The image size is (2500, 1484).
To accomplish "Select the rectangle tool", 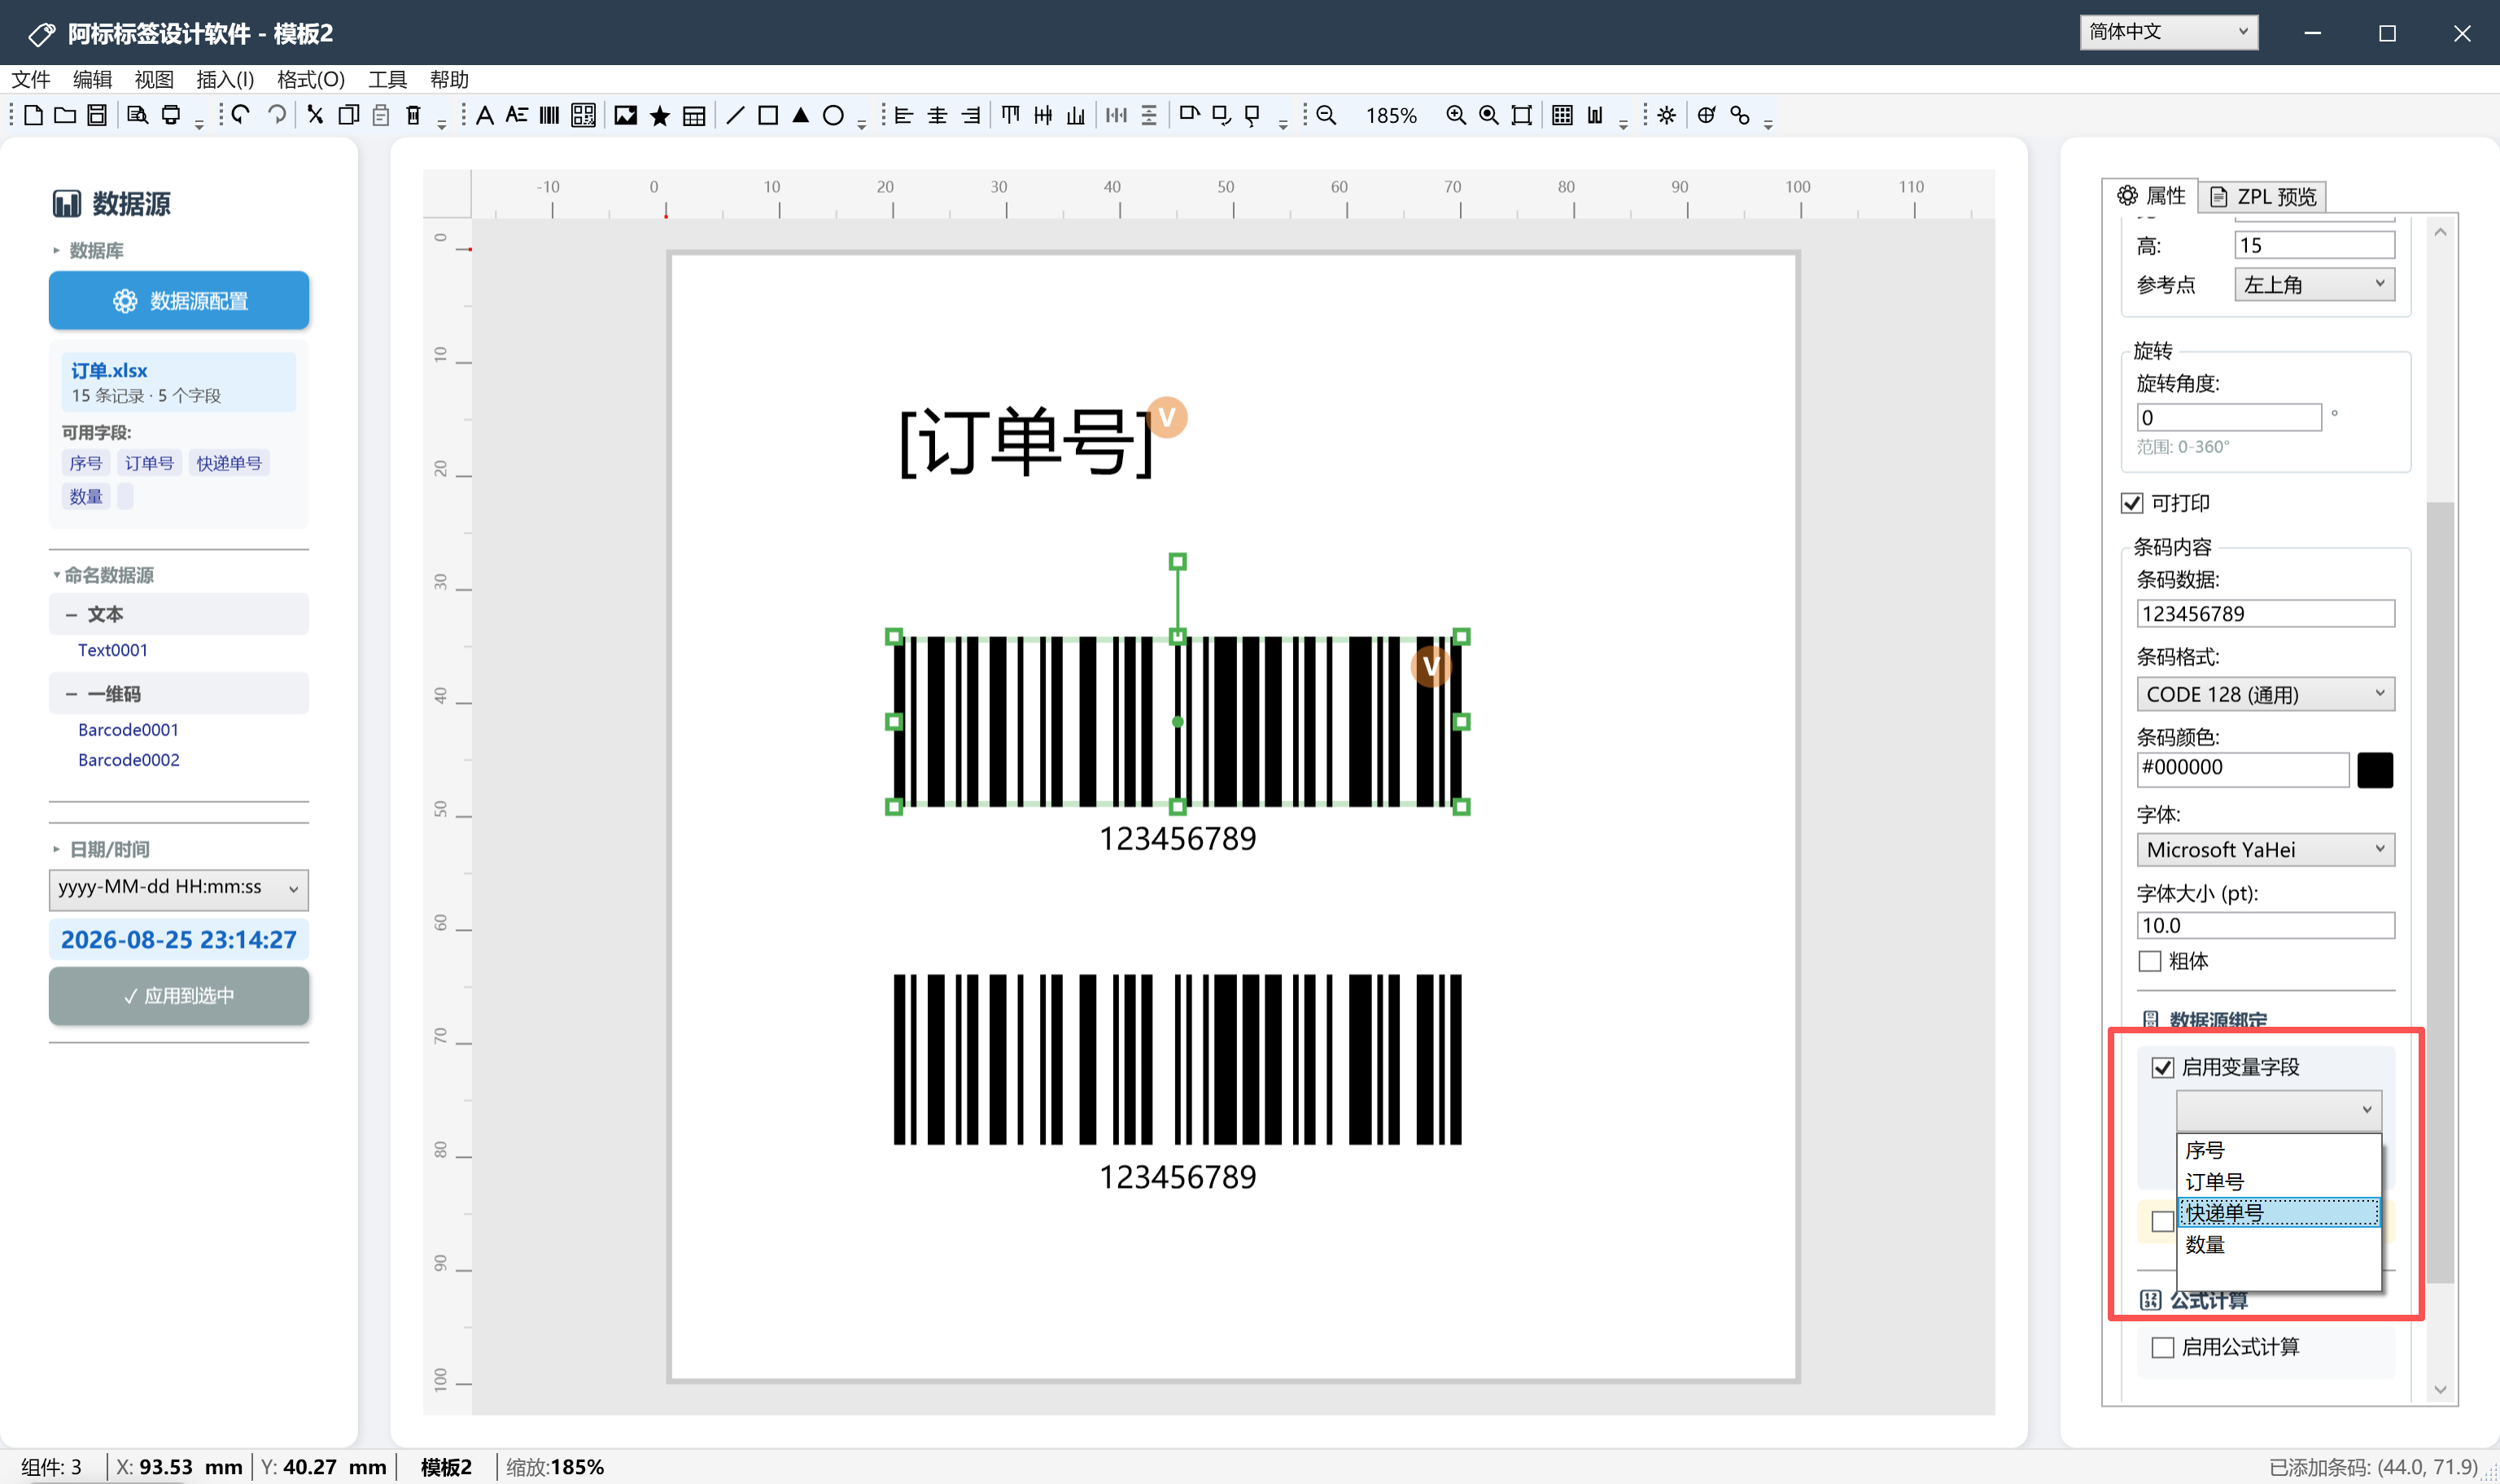I will pos(768,116).
